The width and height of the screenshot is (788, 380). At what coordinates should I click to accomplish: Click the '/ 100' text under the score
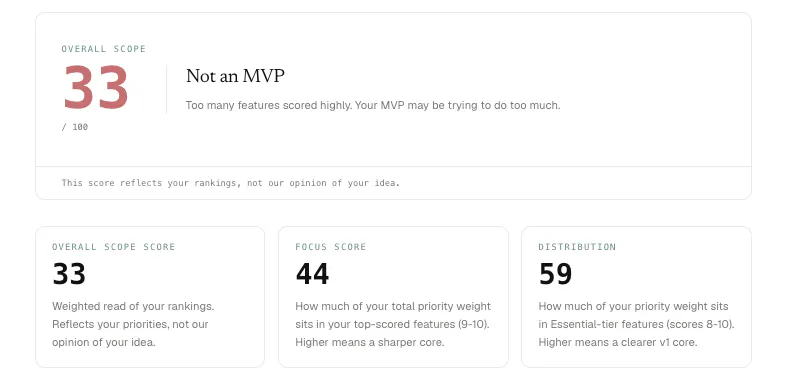point(75,127)
